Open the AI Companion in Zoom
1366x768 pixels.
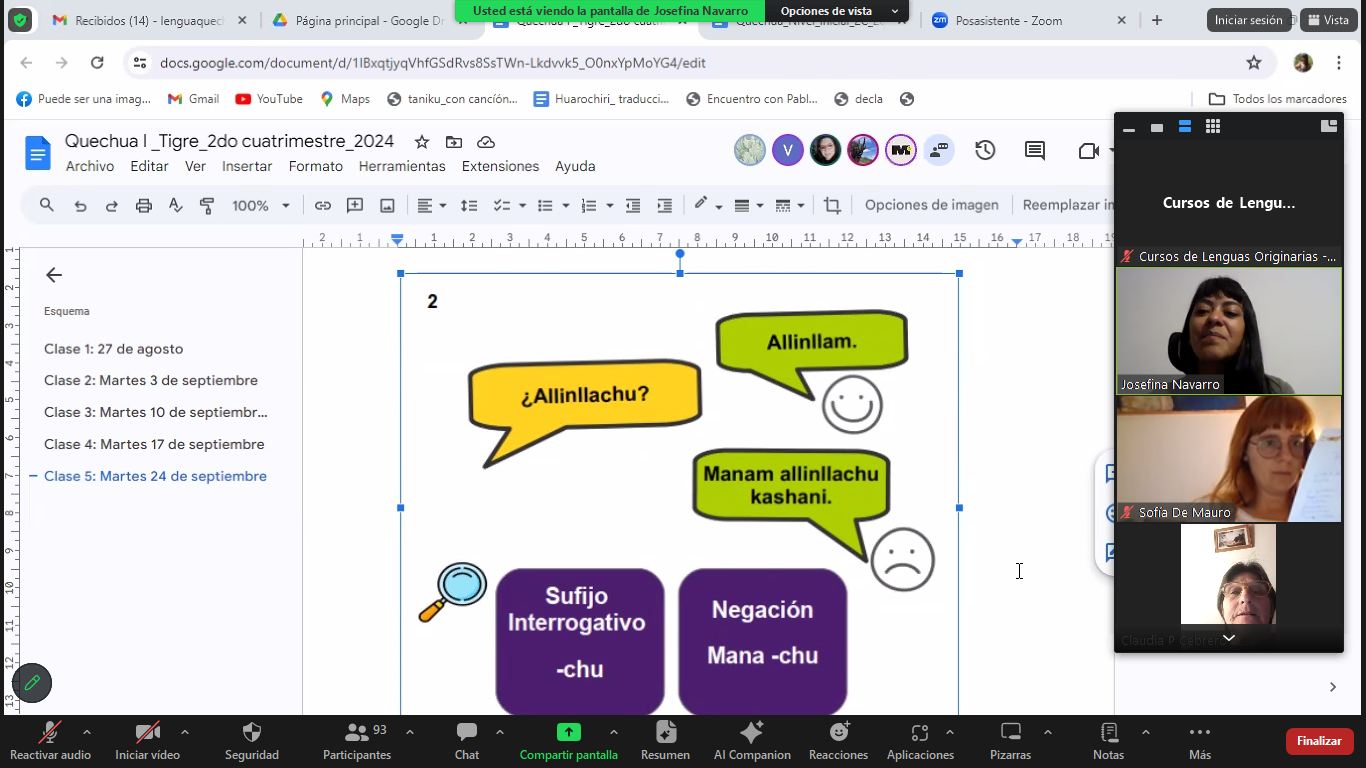tap(752, 741)
